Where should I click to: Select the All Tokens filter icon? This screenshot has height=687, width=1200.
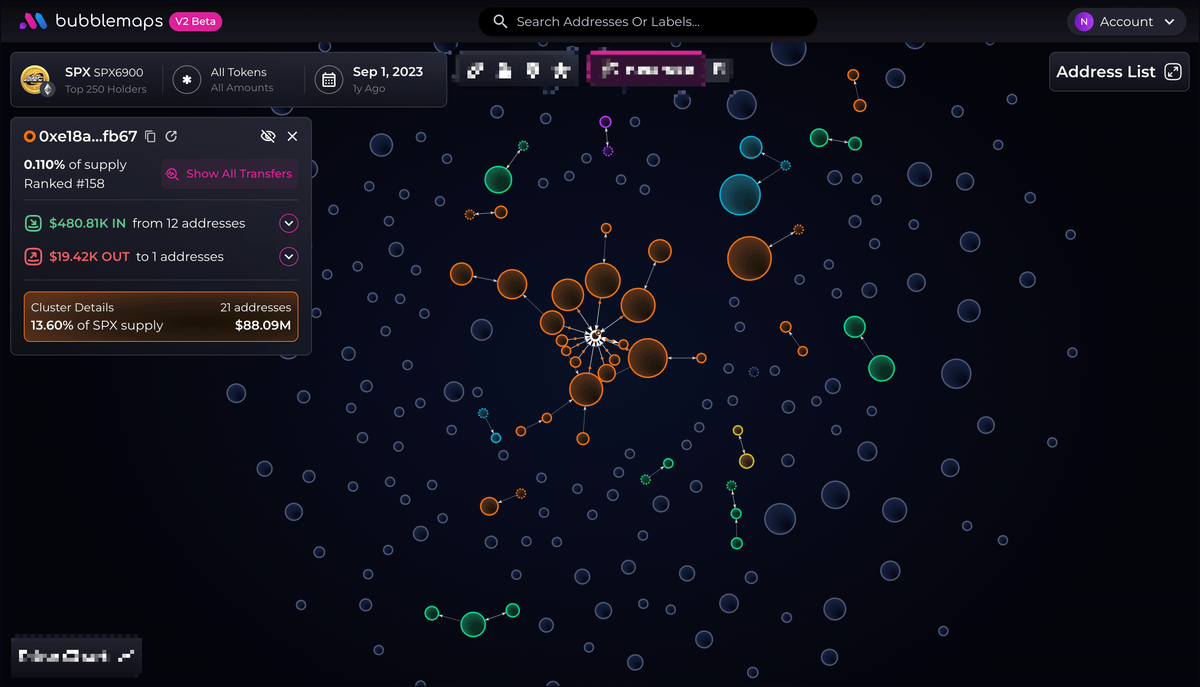click(x=186, y=79)
